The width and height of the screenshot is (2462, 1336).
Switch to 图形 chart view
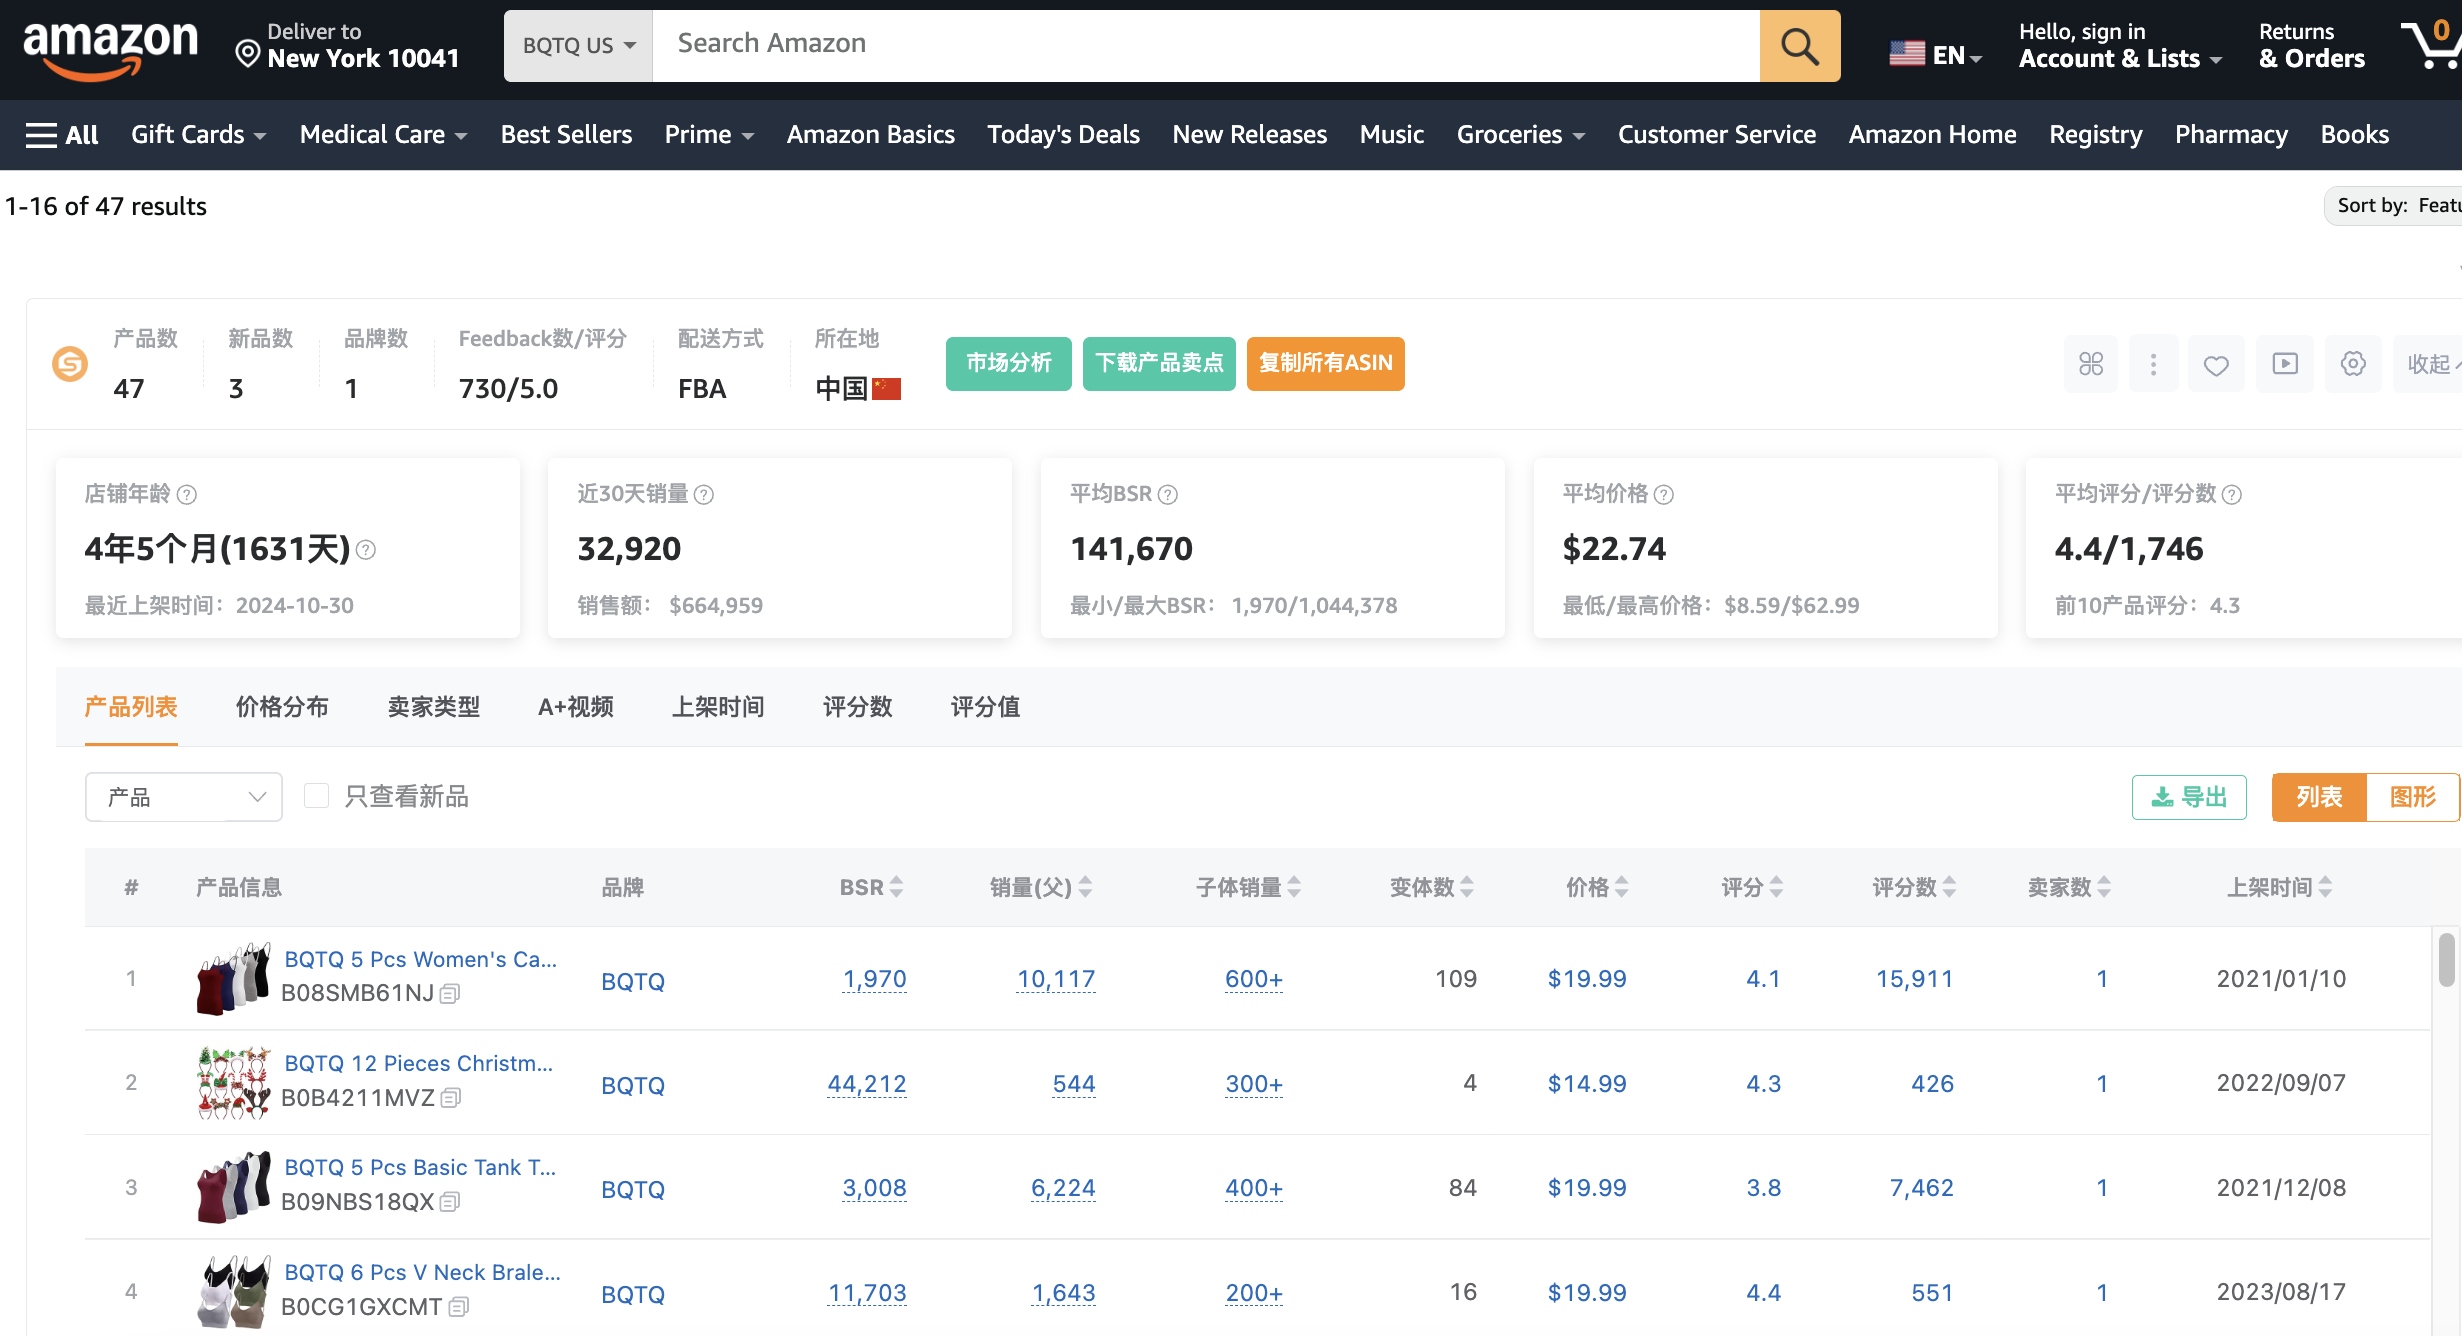pyautogui.click(x=2412, y=797)
